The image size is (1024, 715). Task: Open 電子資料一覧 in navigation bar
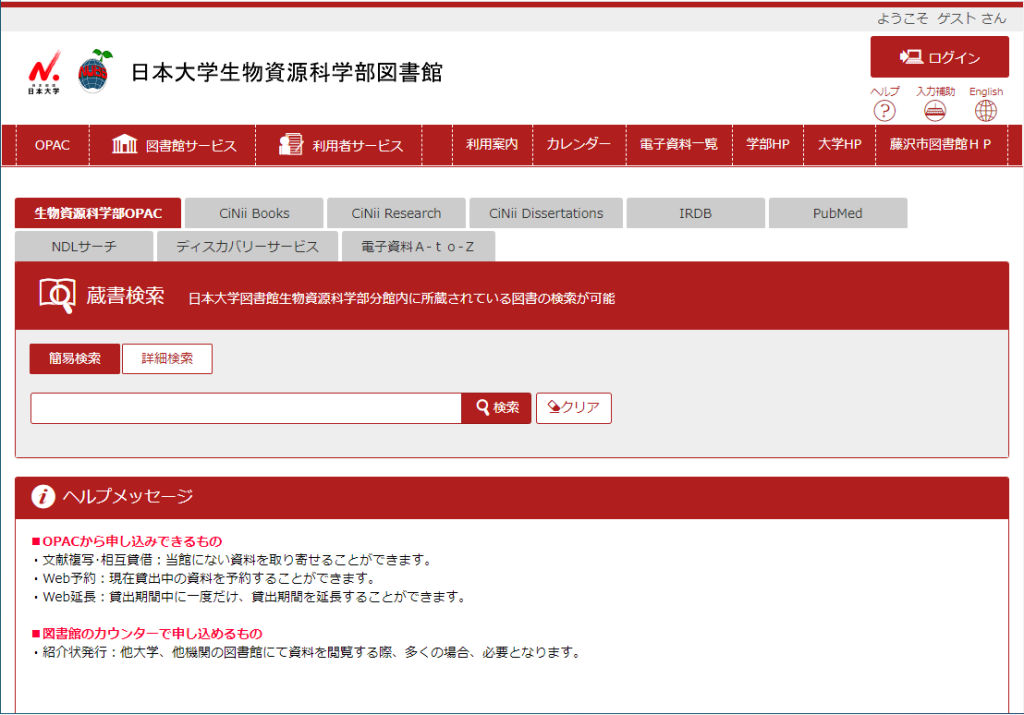[679, 144]
